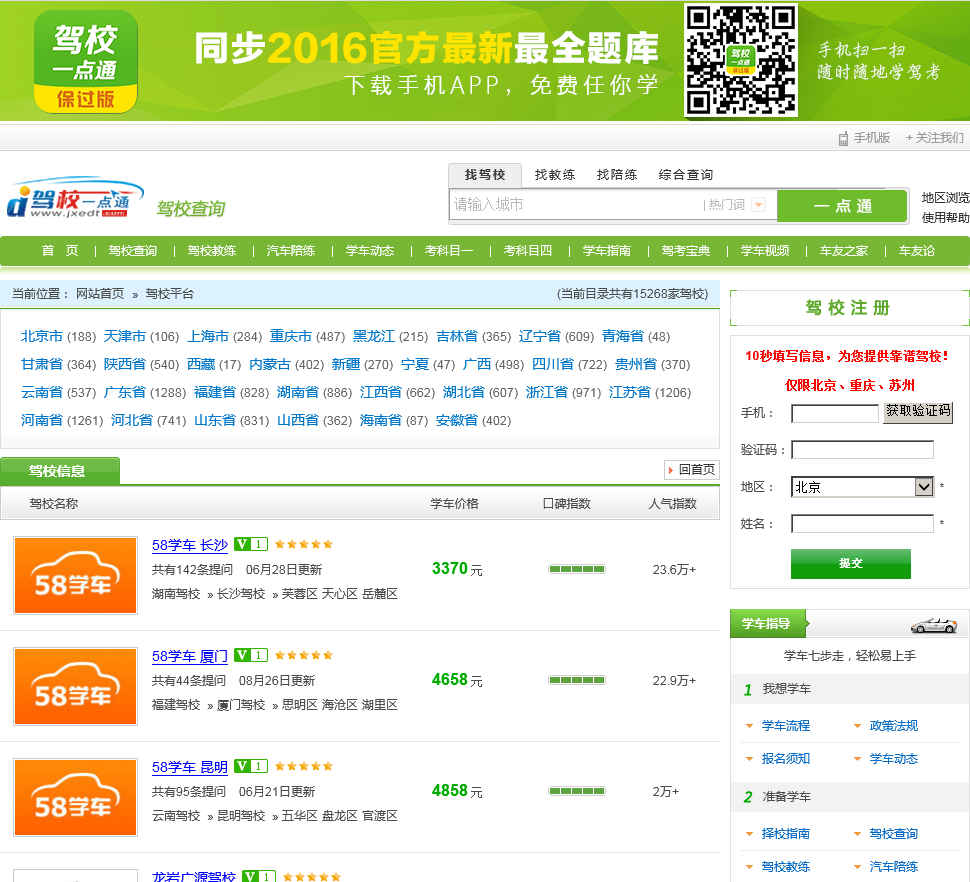This screenshot has width=970, height=882.
Task: Open the 58学车 长沙 logo thumbnail
Action: pyautogui.click(x=75, y=575)
